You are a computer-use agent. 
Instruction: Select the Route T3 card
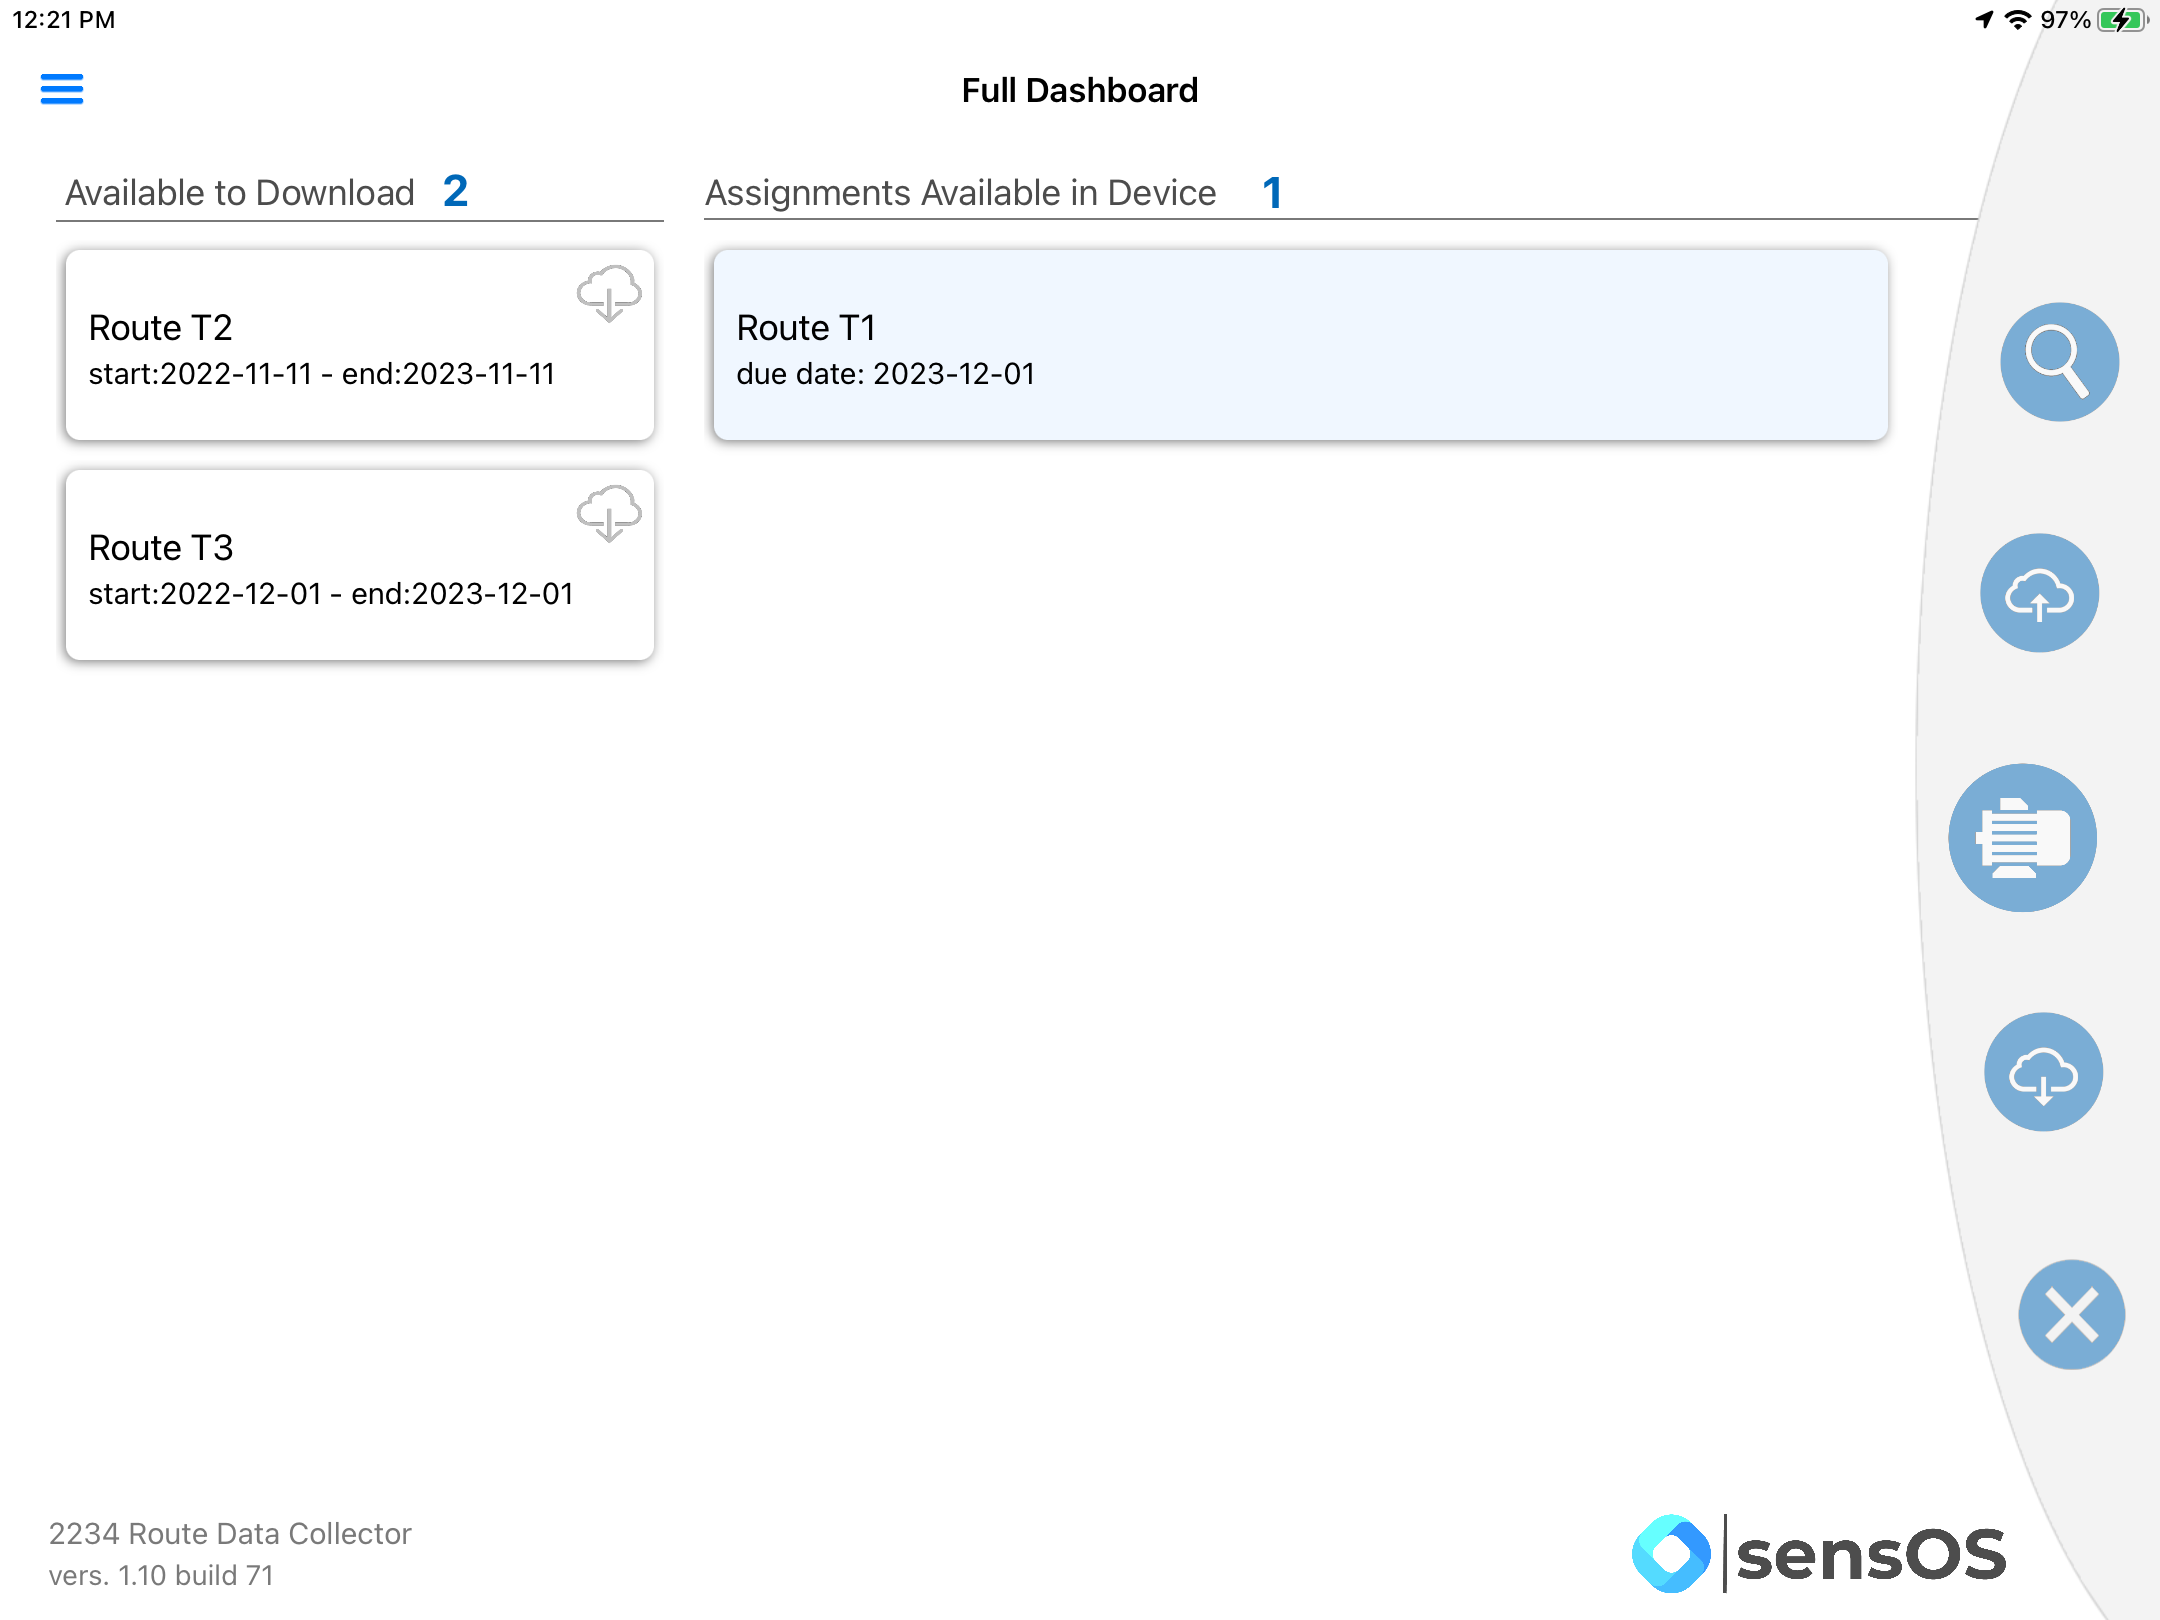coord(360,565)
